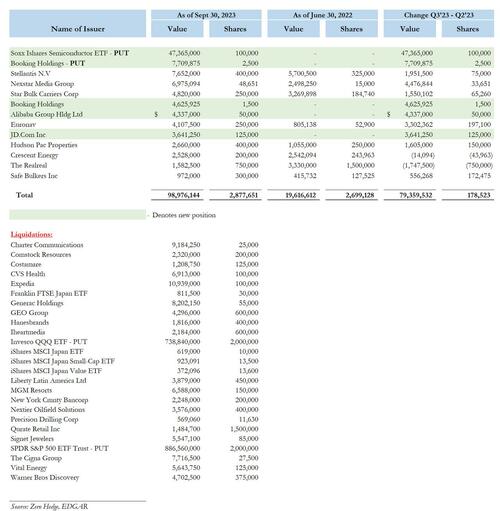Click the Liquidations heading
This screenshot has height=511, width=500.
click(x=32, y=234)
